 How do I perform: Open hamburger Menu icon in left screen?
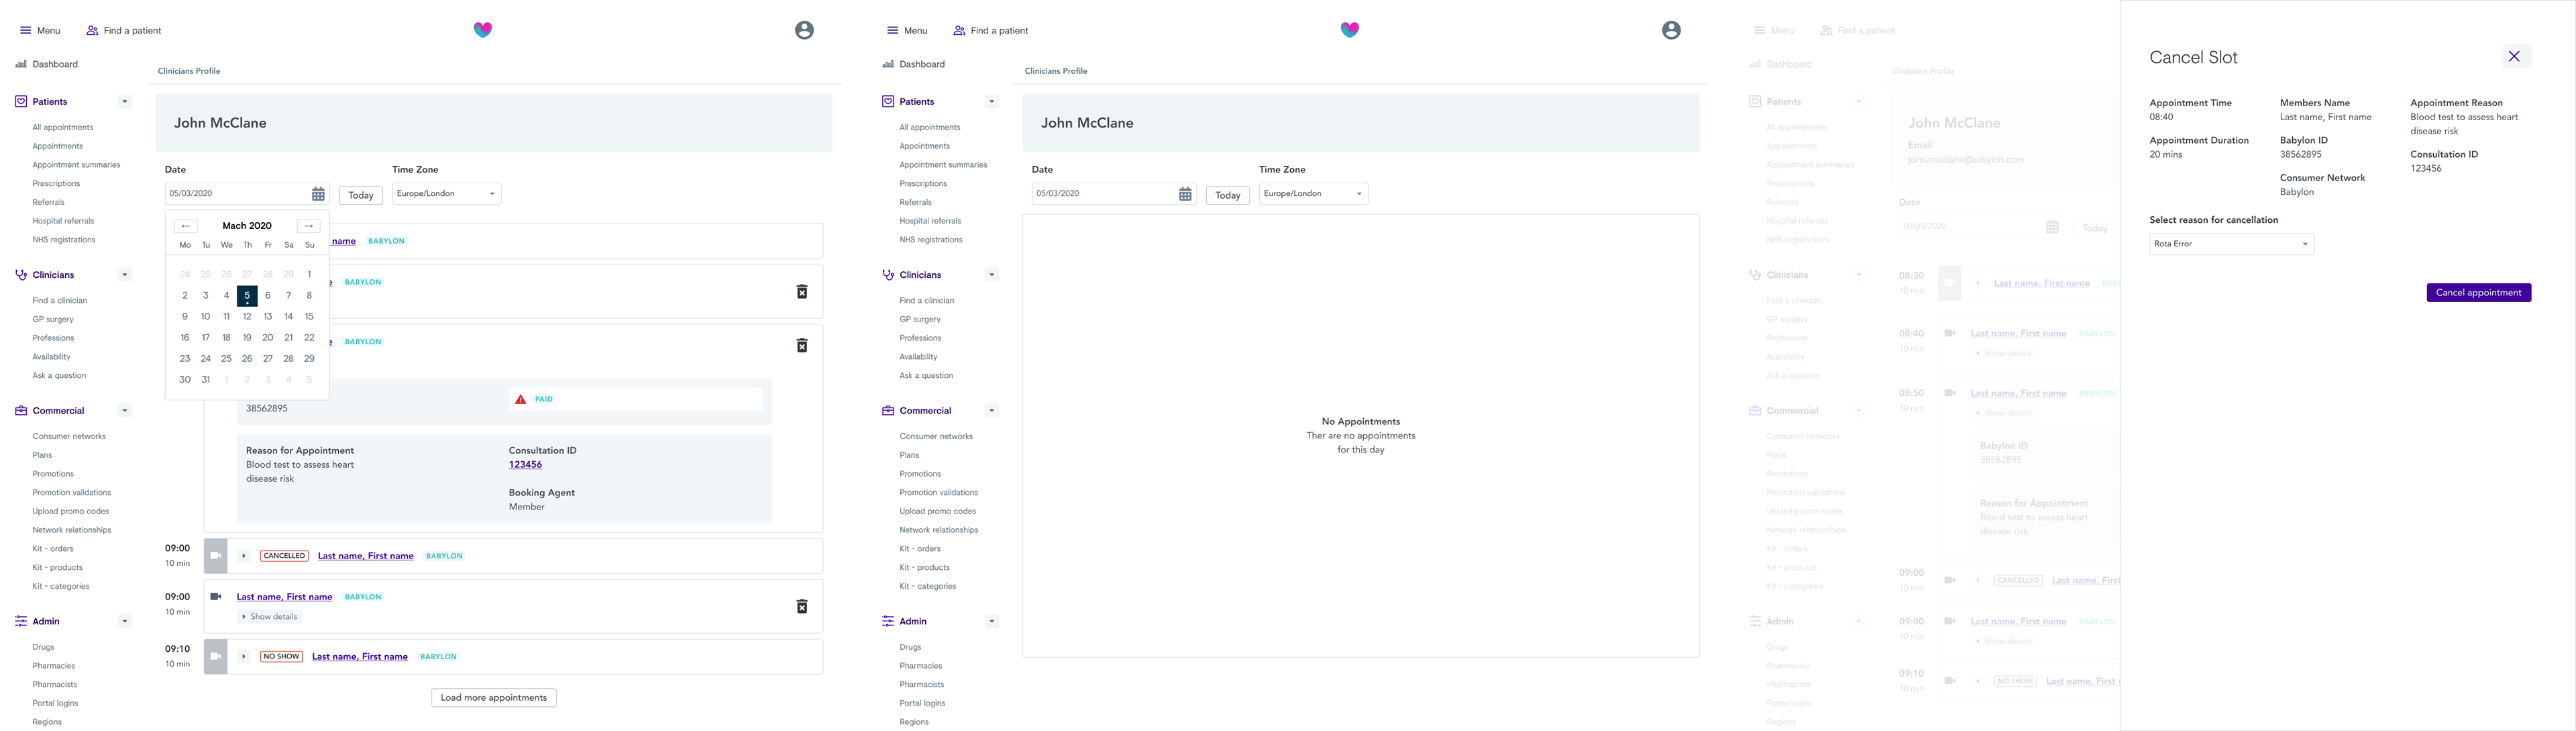pyautogui.click(x=26, y=30)
